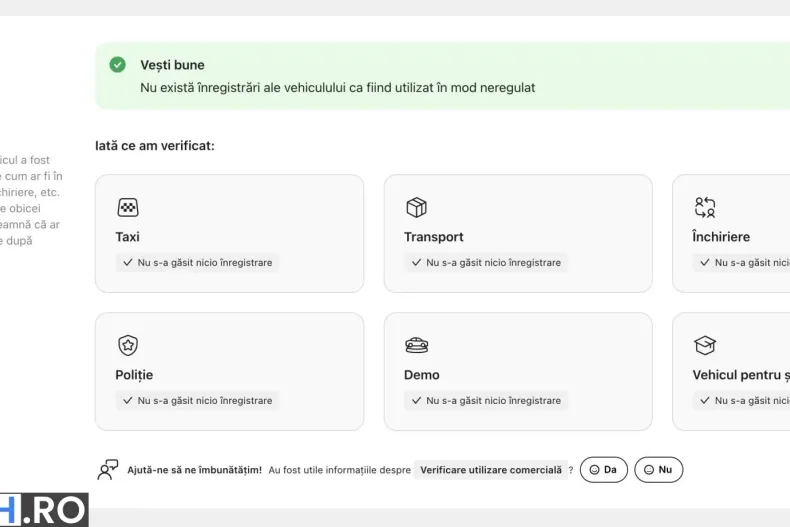This screenshot has height=527, width=790.
Task: Answer Nu to the feedback question
Action: [659, 470]
